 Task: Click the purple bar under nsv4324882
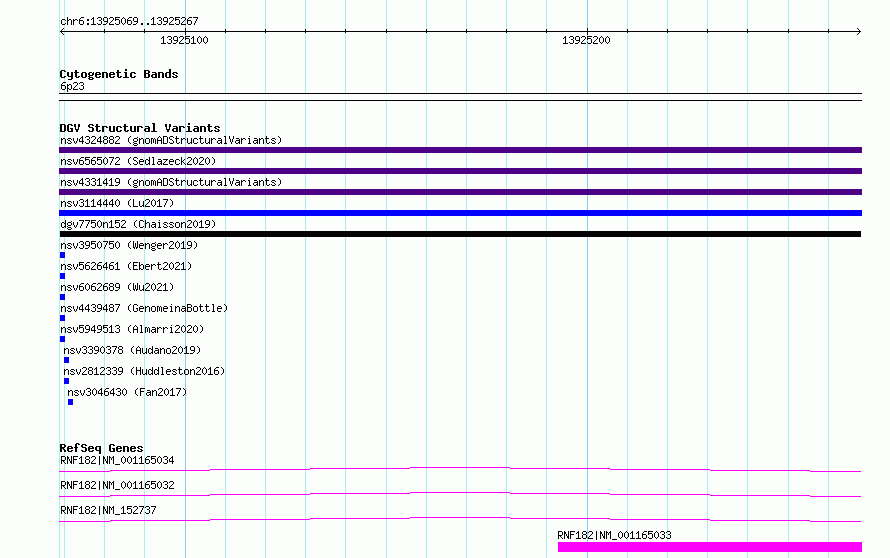click(460, 150)
